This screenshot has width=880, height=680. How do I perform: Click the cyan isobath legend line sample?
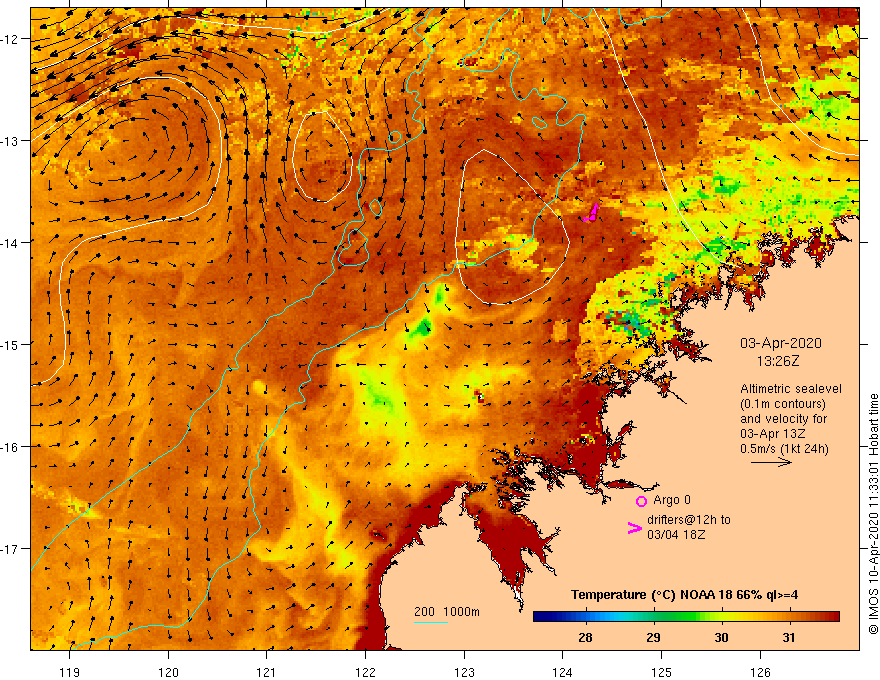pos(431,622)
